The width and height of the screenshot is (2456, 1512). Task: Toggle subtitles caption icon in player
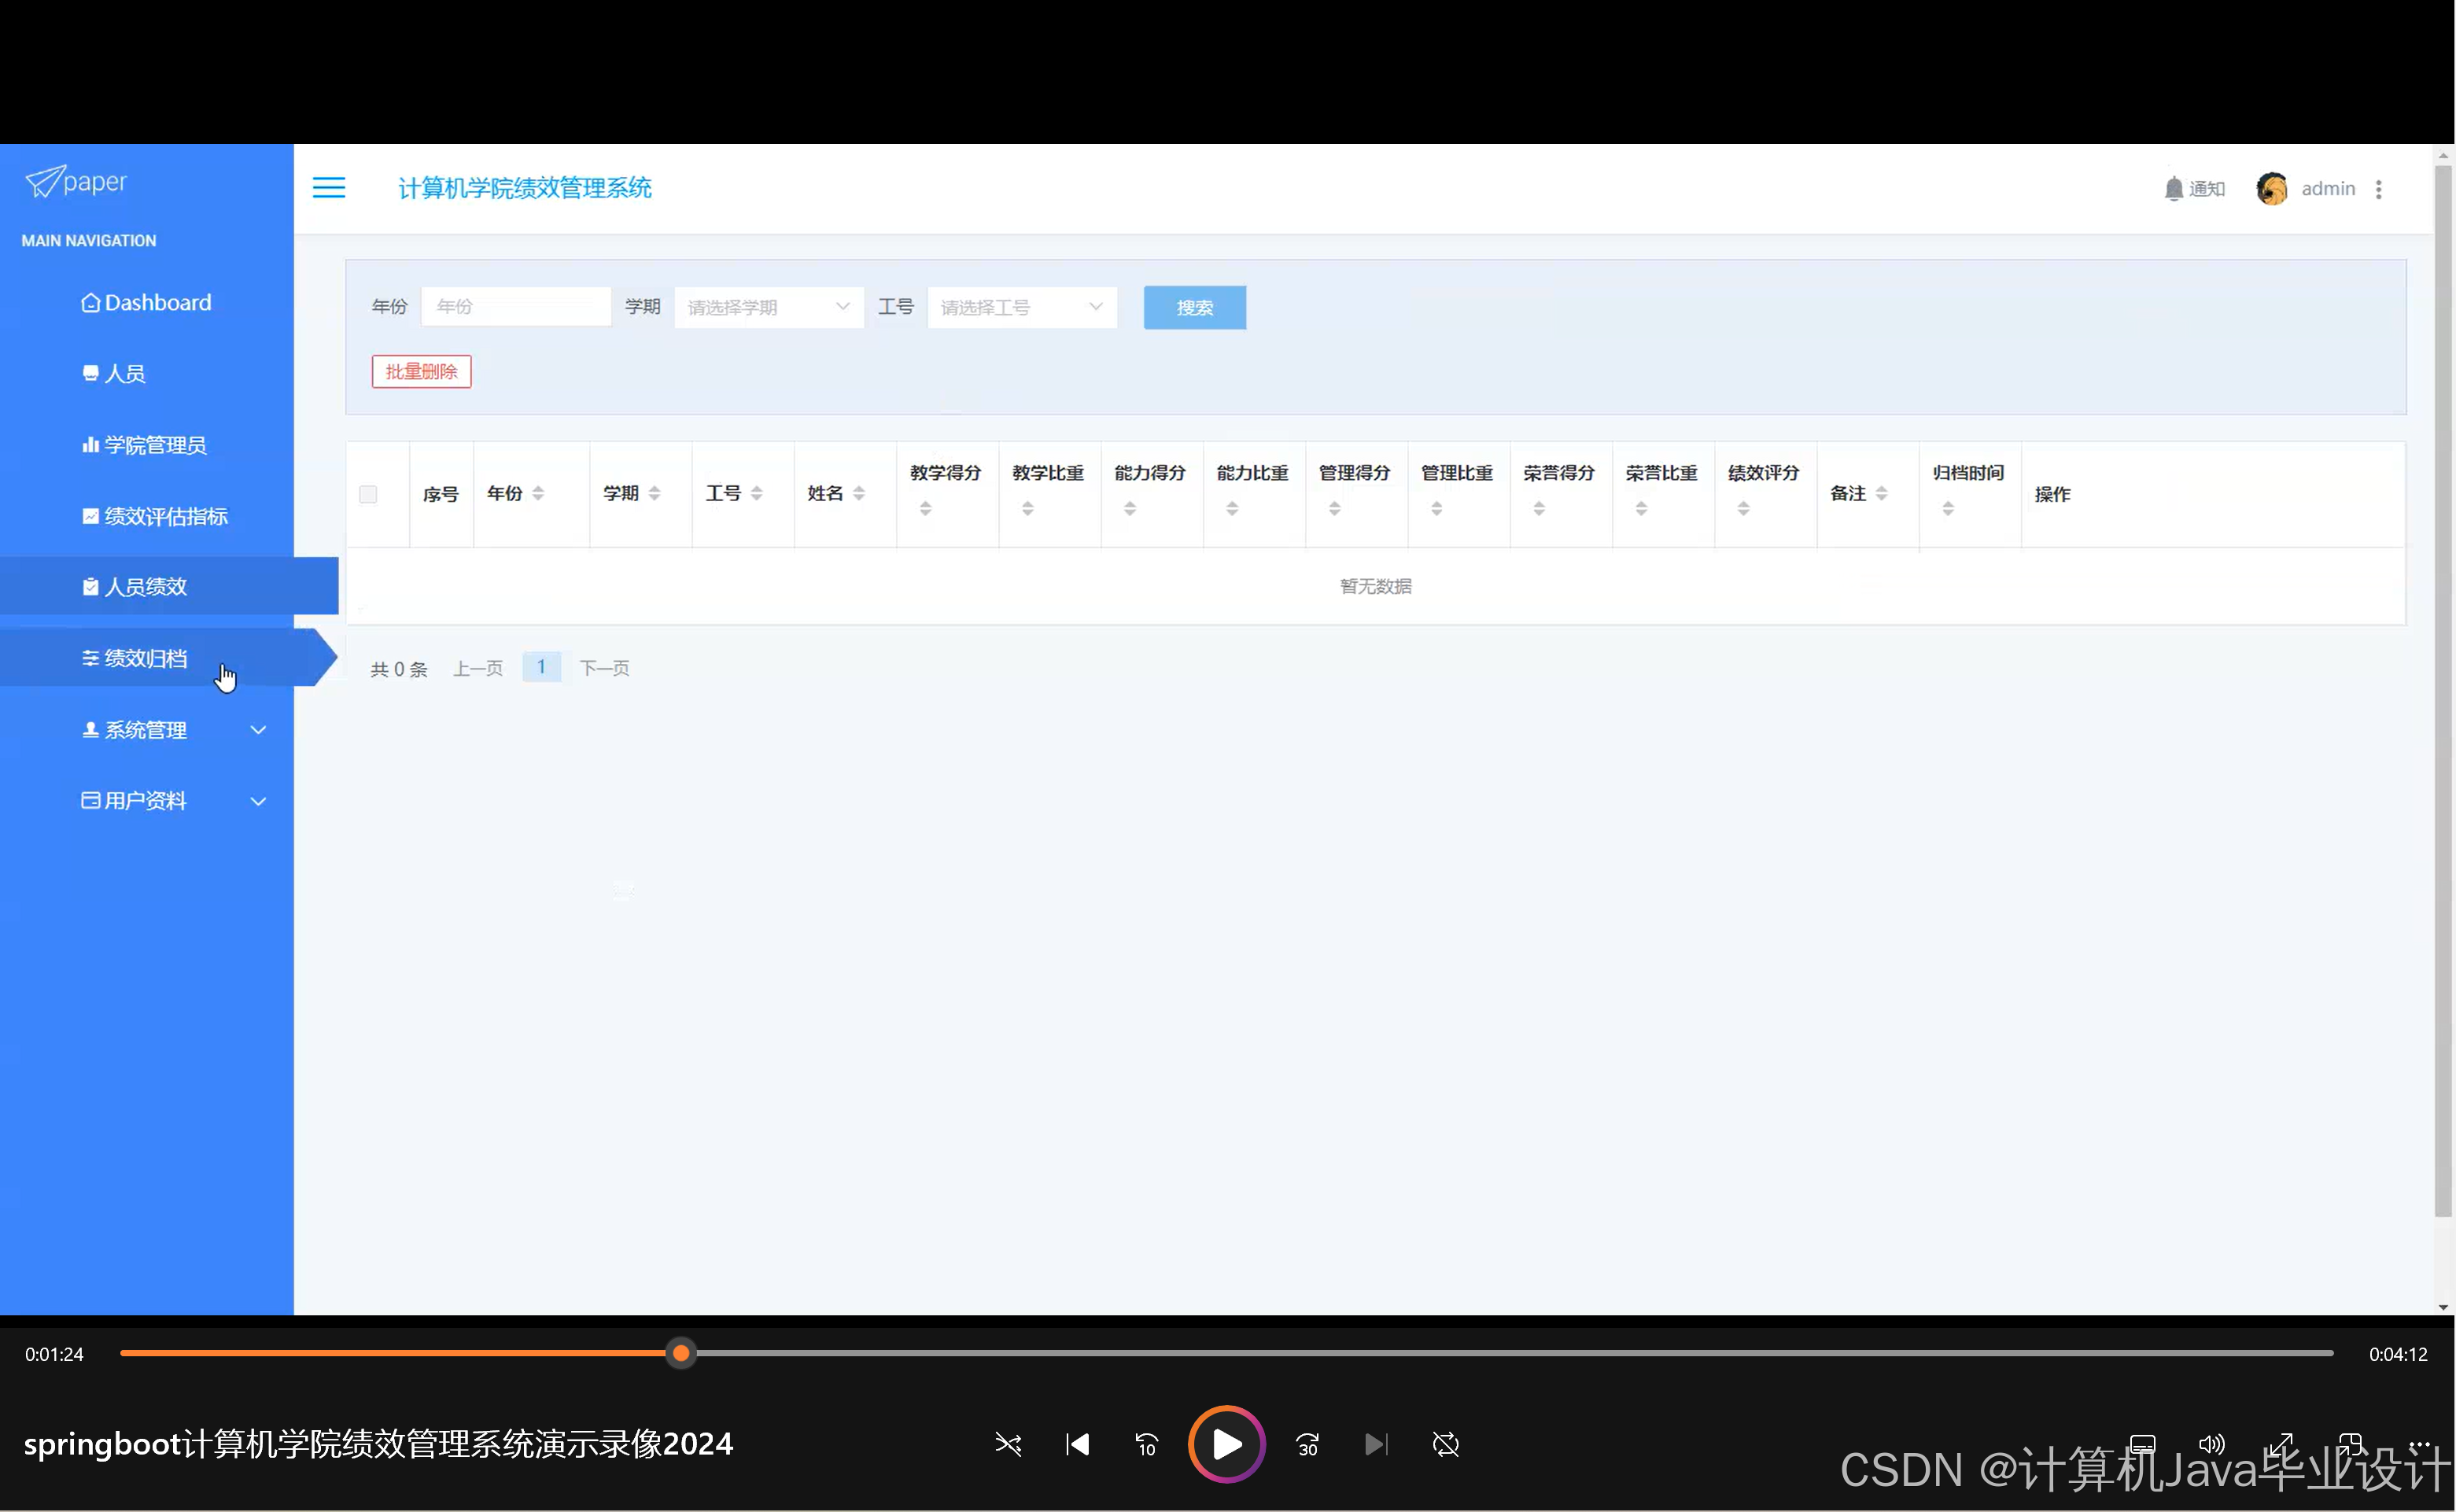2142,1445
